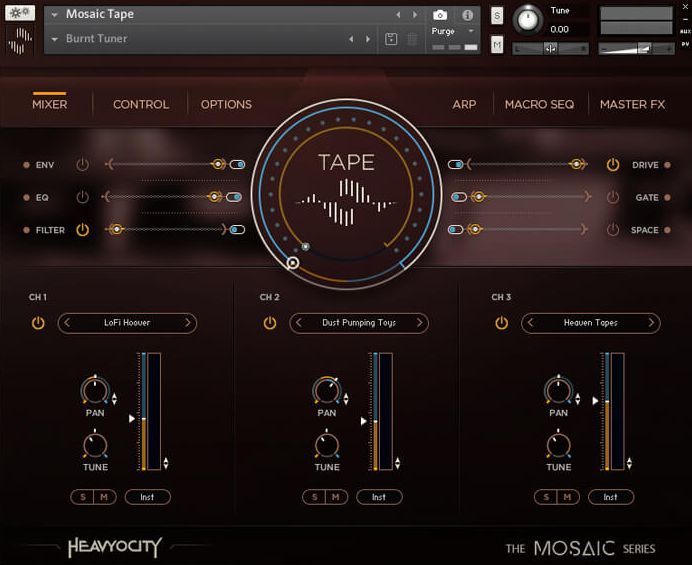Select next source for Dust Pumping Toys

(419, 323)
